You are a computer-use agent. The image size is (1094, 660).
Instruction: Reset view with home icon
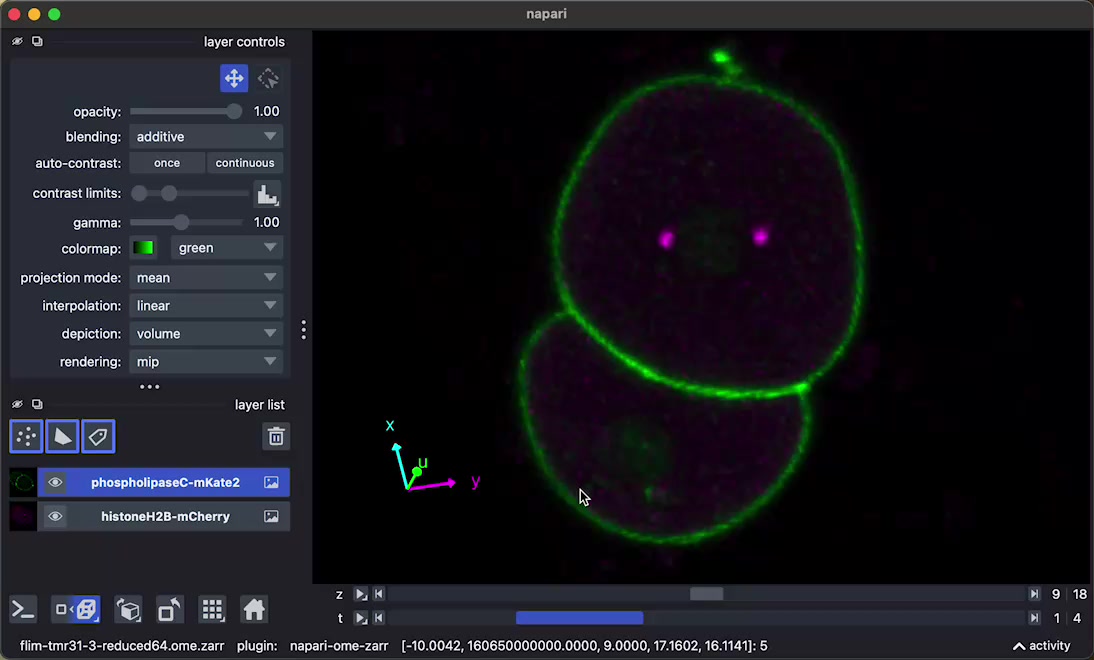click(x=254, y=610)
